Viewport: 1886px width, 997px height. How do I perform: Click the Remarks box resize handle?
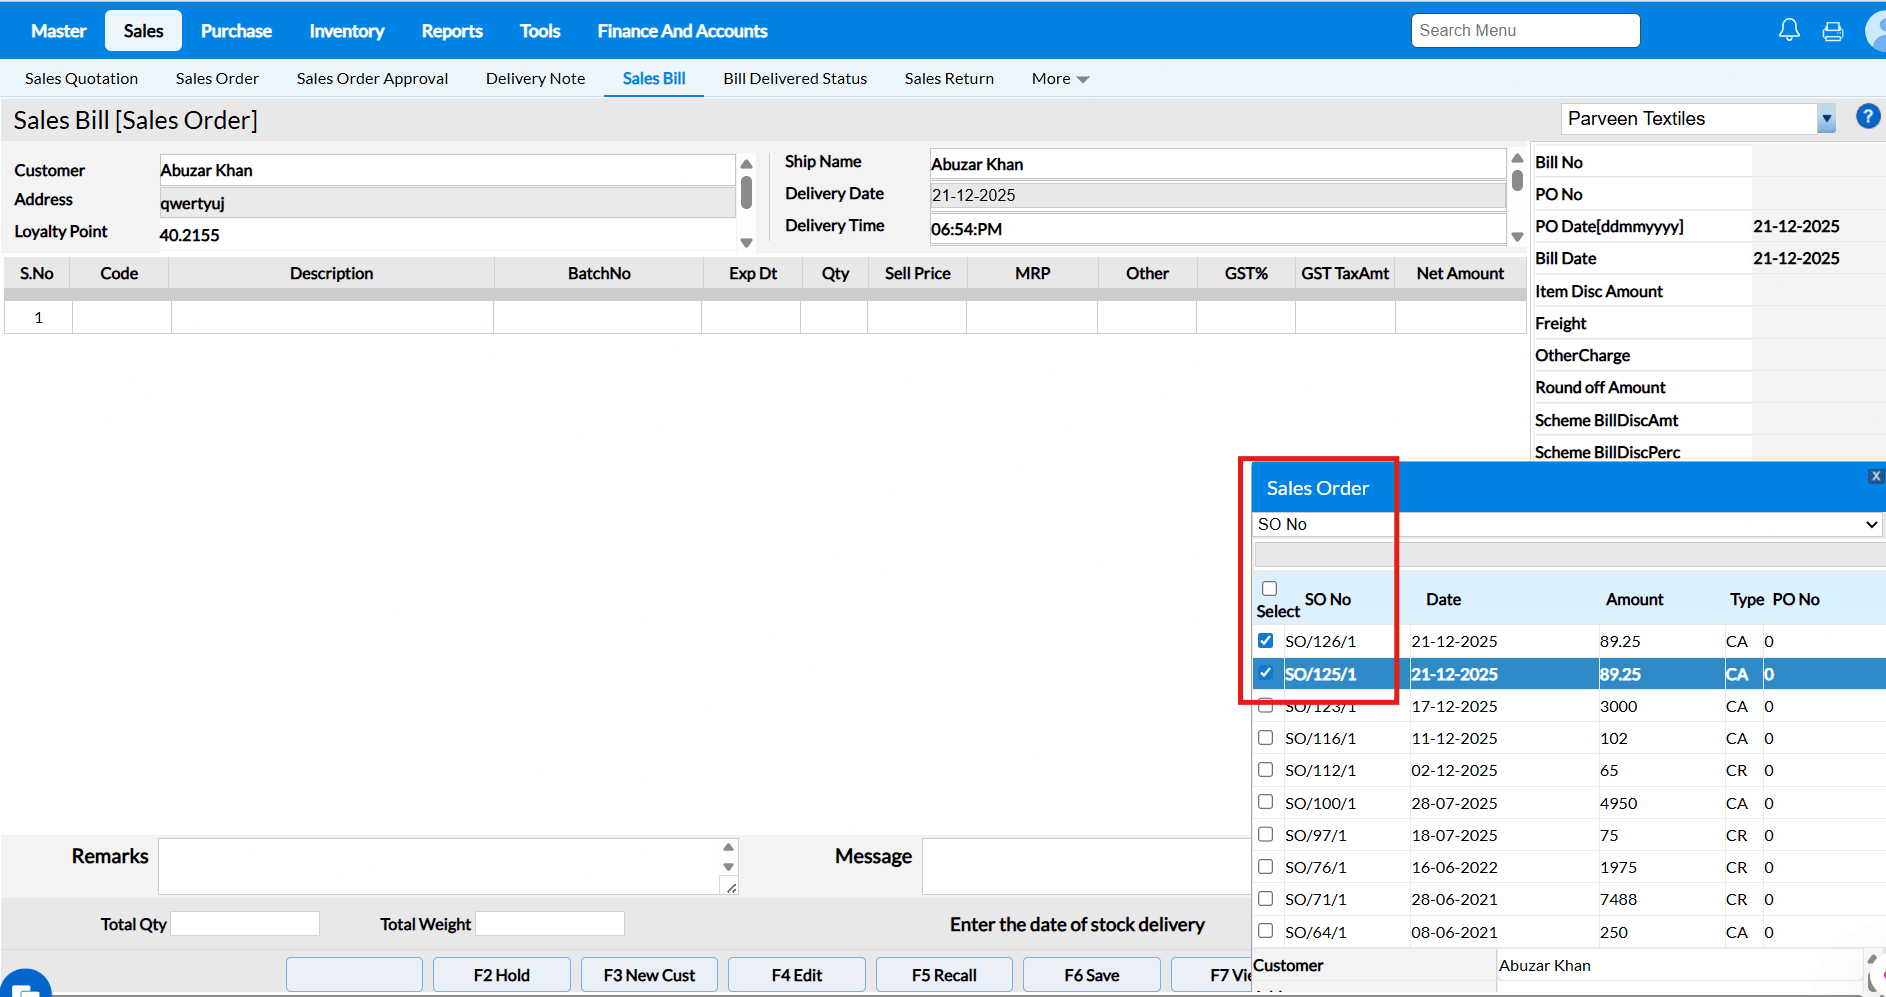[731, 887]
